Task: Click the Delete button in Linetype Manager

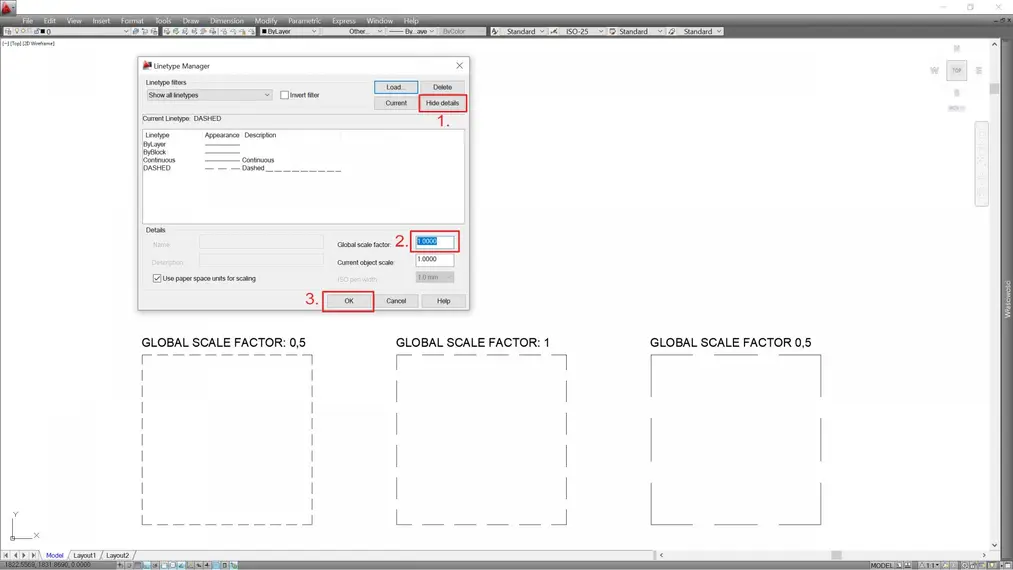Action: [x=443, y=87]
